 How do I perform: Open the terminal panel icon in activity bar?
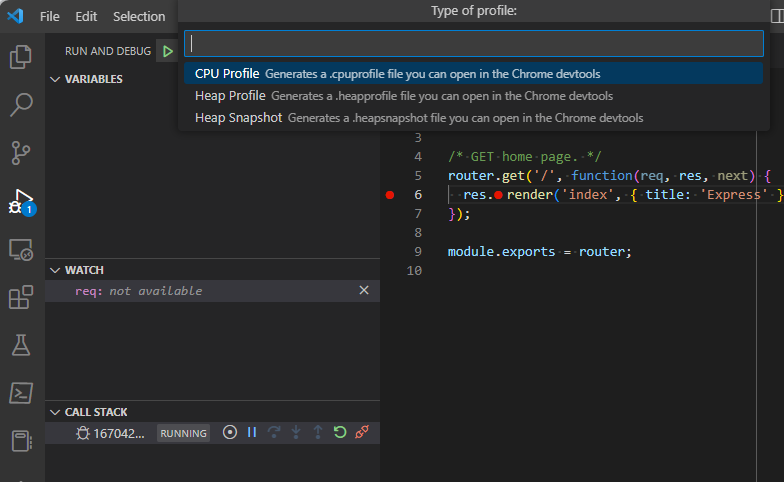pyautogui.click(x=20, y=393)
